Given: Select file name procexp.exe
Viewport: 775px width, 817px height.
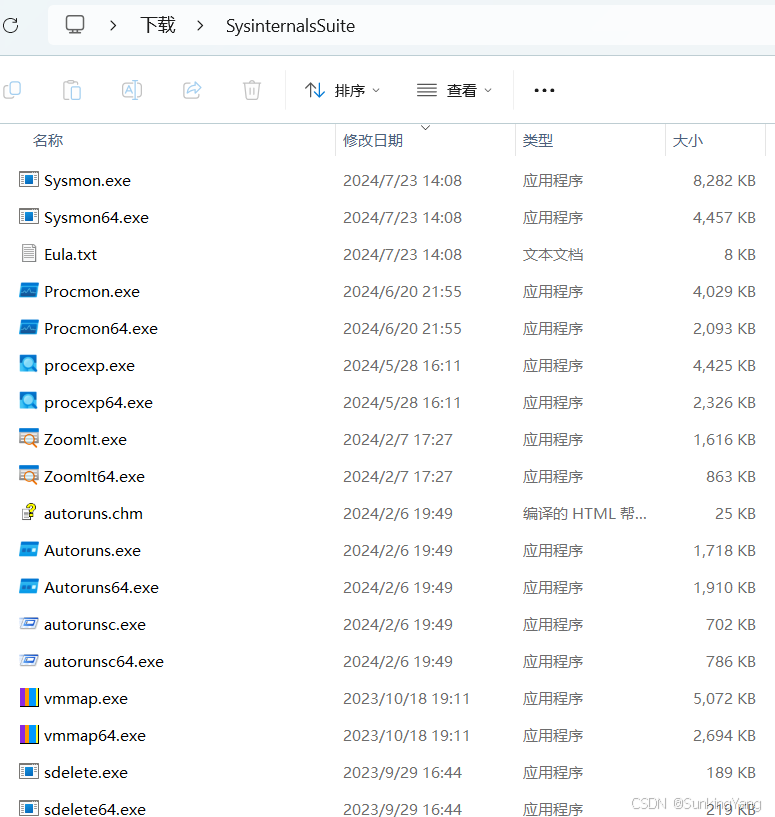Looking at the screenshot, I should click(x=90, y=366).
